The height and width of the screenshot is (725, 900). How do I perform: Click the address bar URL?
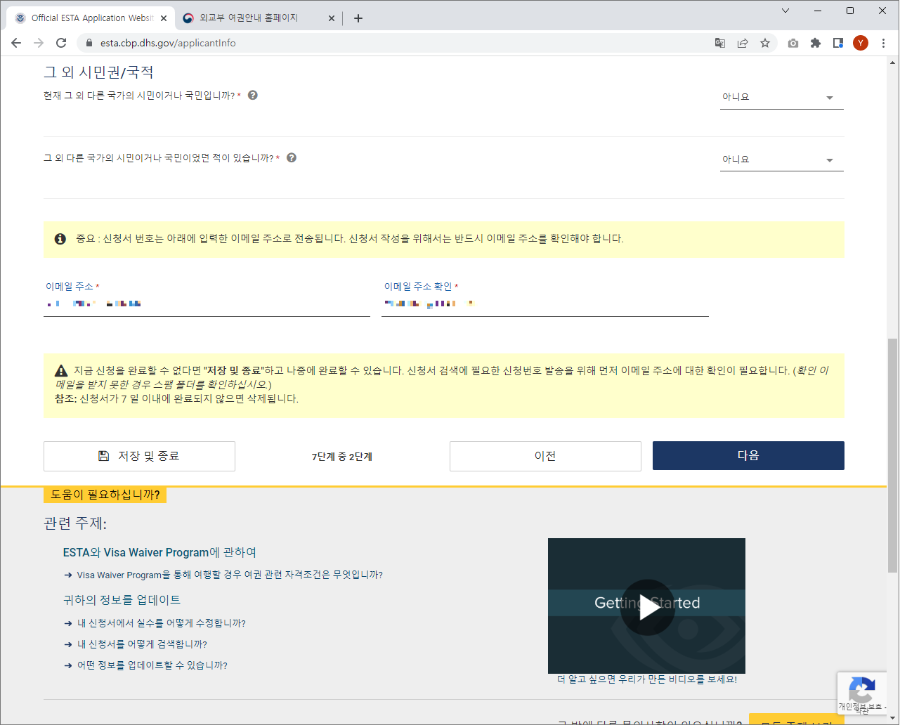coord(168,43)
